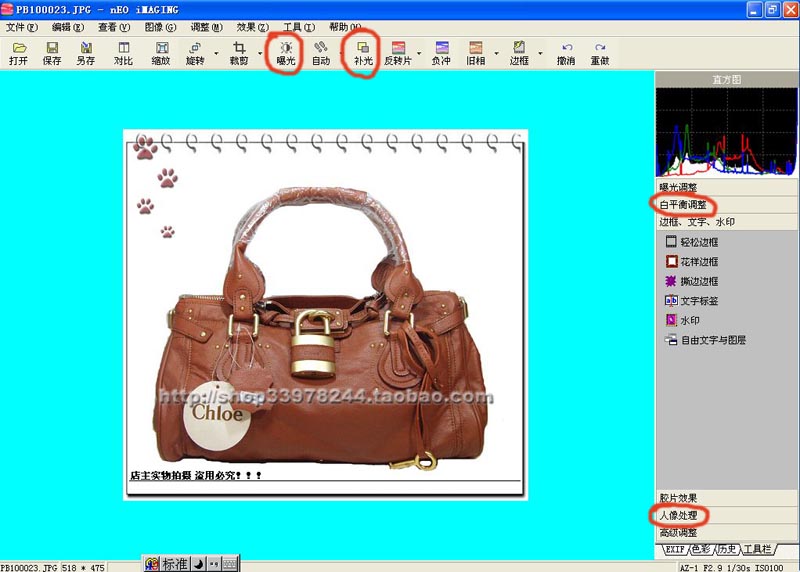
Task: Open 轻松边框 simple border tool
Action: point(692,242)
